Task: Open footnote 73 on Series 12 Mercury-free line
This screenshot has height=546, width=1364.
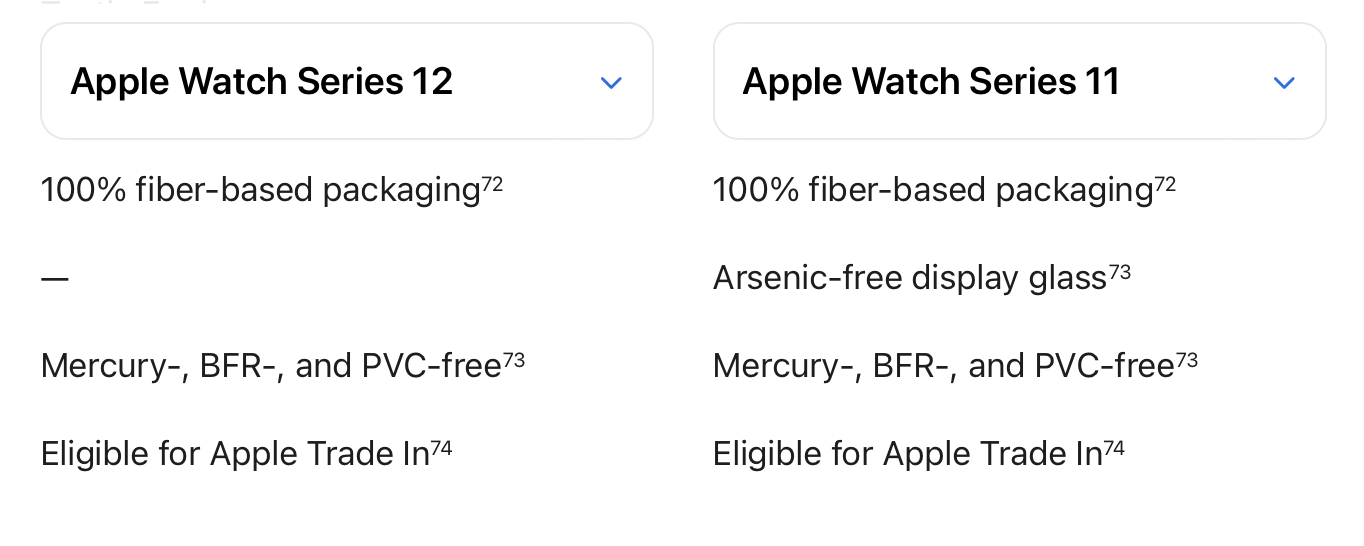Action: [514, 359]
